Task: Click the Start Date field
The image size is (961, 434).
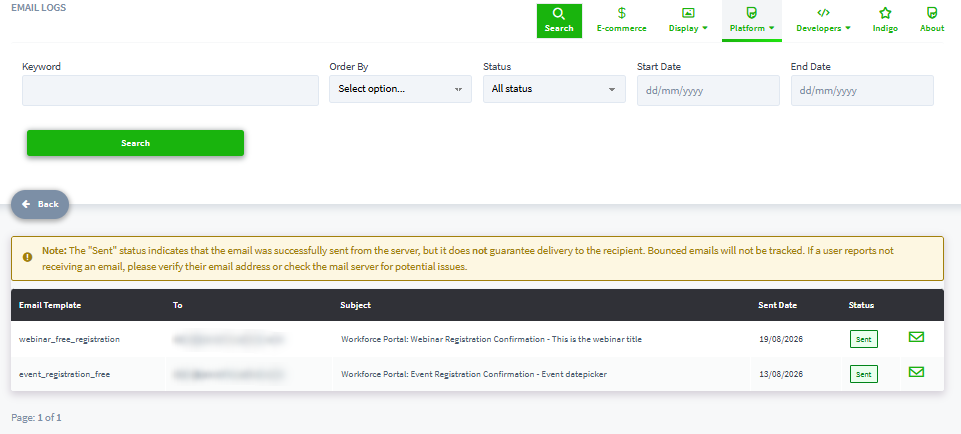Action: pos(708,91)
